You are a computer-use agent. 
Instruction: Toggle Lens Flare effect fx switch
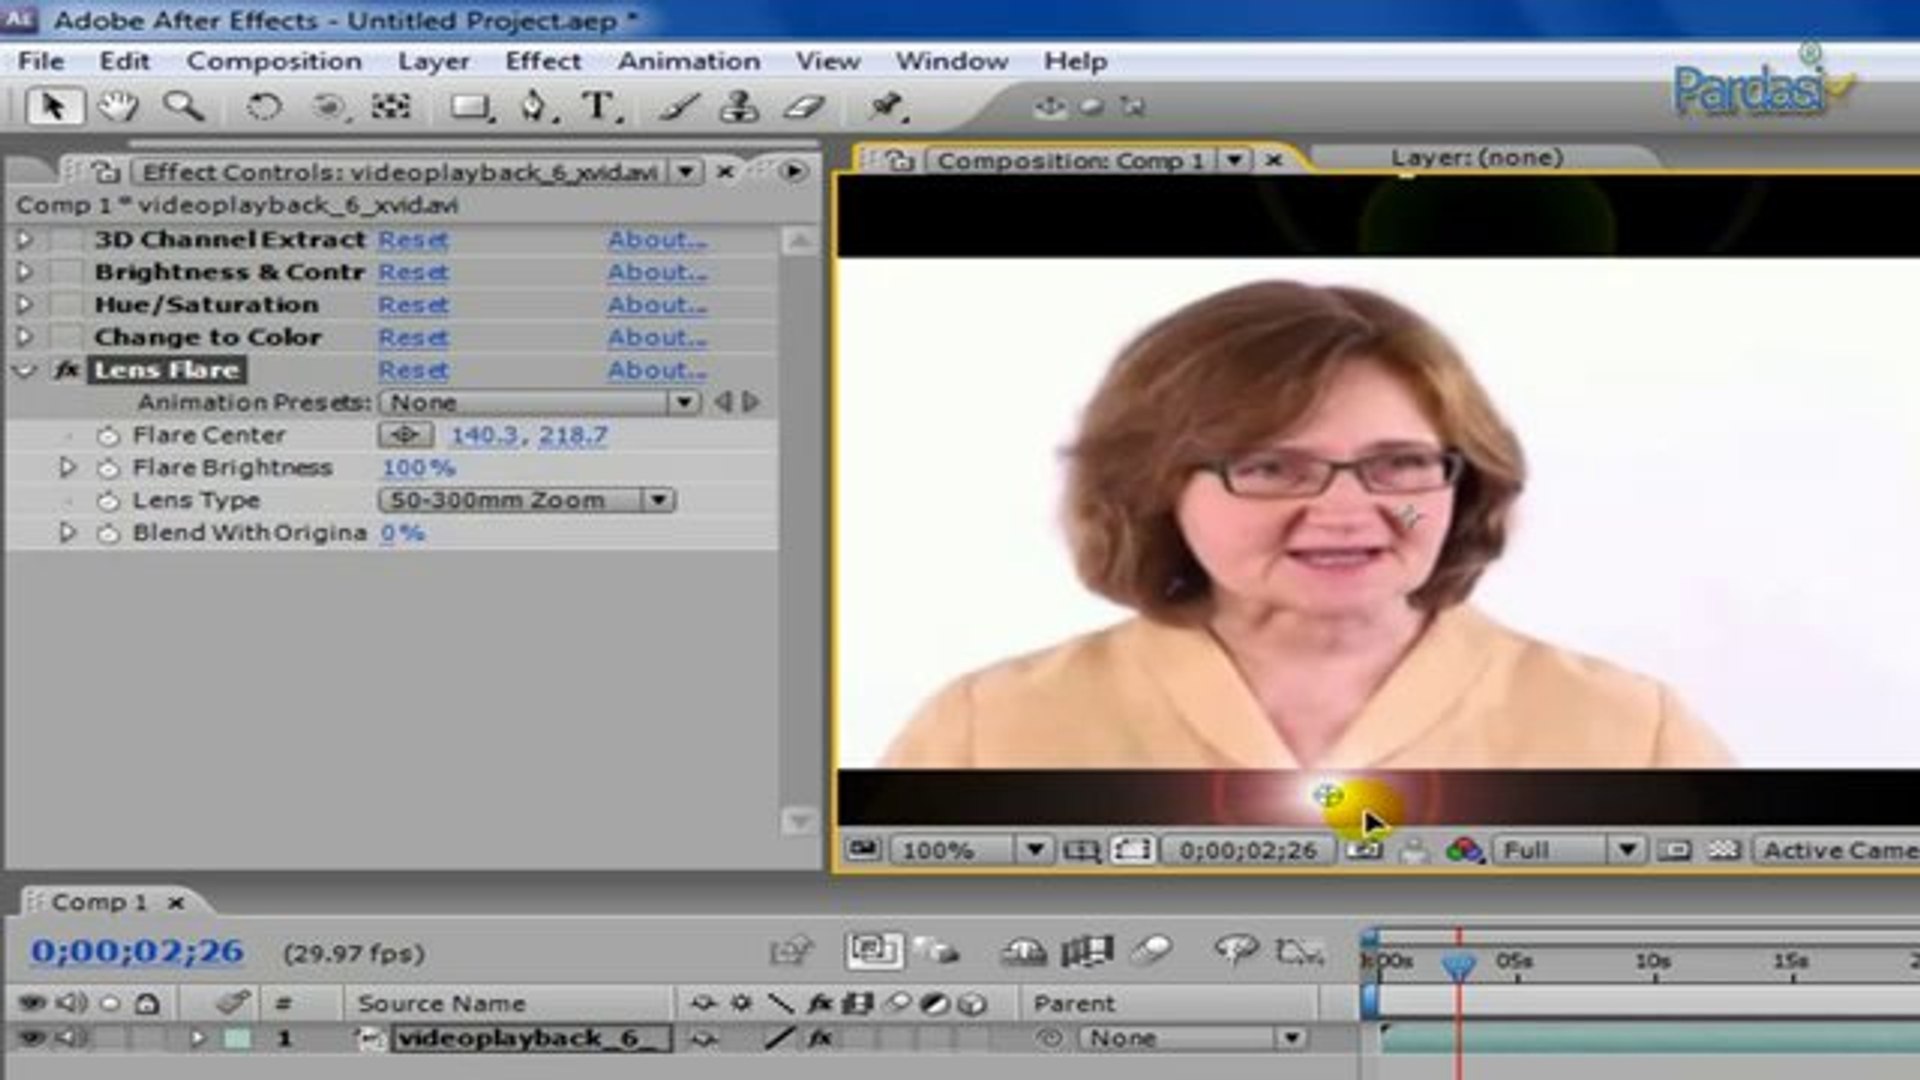(67, 370)
